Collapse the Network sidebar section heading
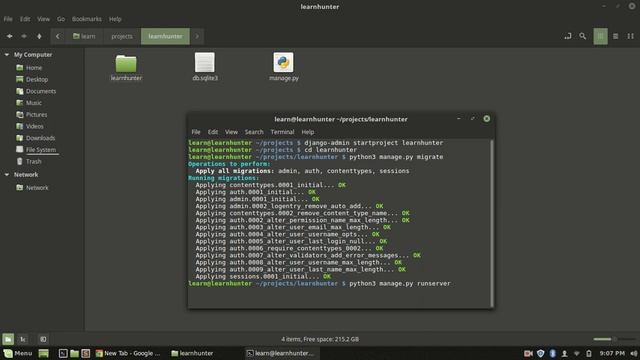The width and height of the screenshot is (640, 360). 7,174
